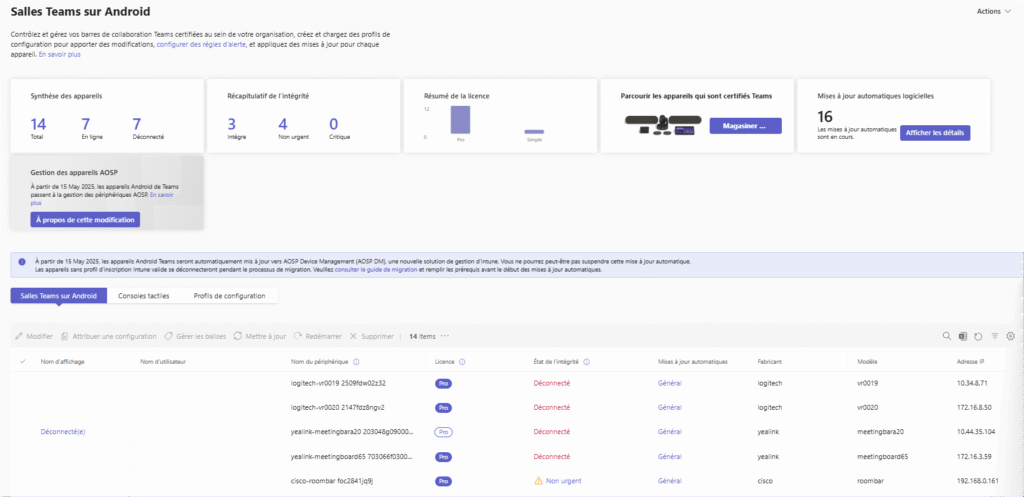Click Pro badge in yealink-meetingboard65 row
The width and height of the screenshot is (1024, 497).
(443, 457)
